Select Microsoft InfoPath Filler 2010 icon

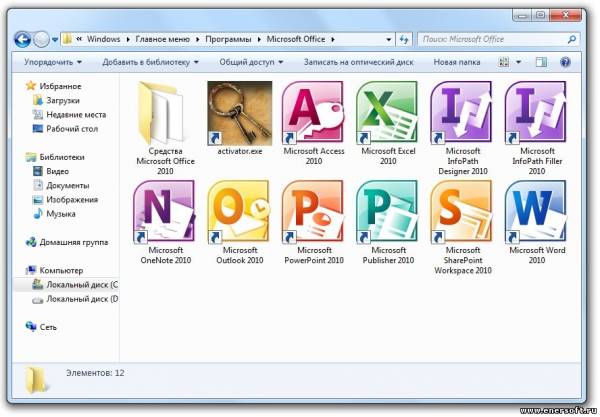tap(536, 113)
